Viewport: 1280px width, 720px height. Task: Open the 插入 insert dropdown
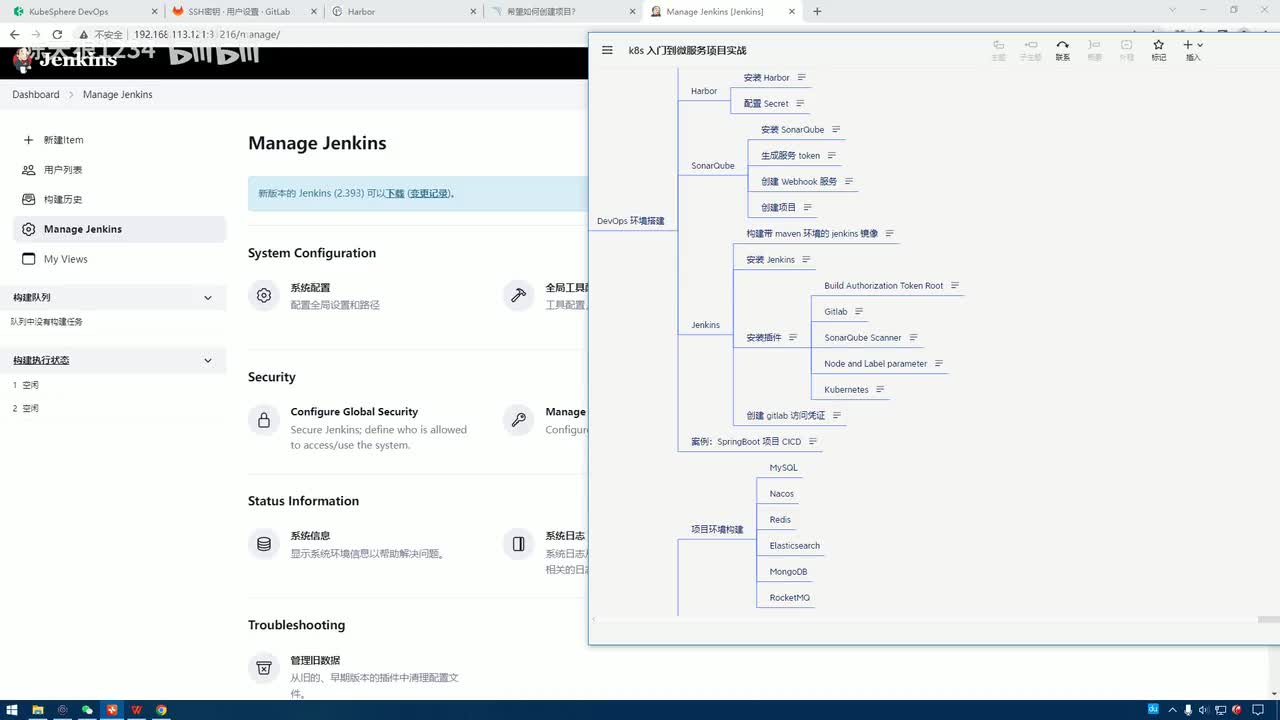pyautogui.click(x=1192, y=50)
